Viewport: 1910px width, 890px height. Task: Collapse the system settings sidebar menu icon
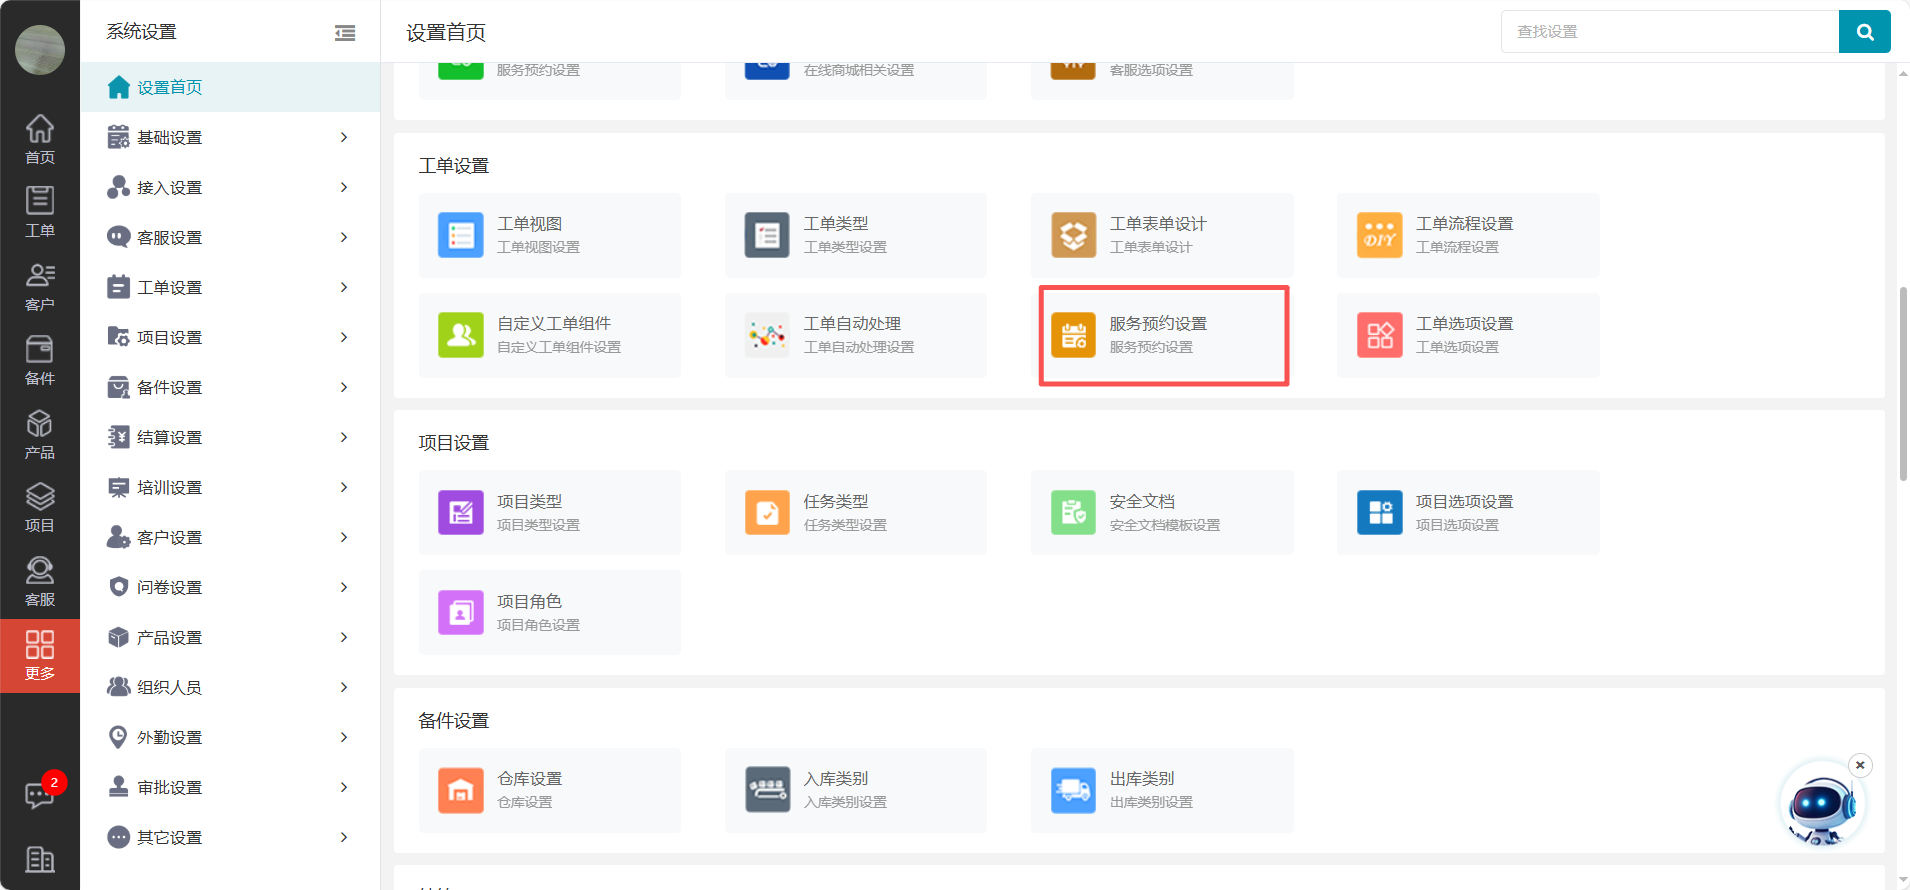[345, 33]
